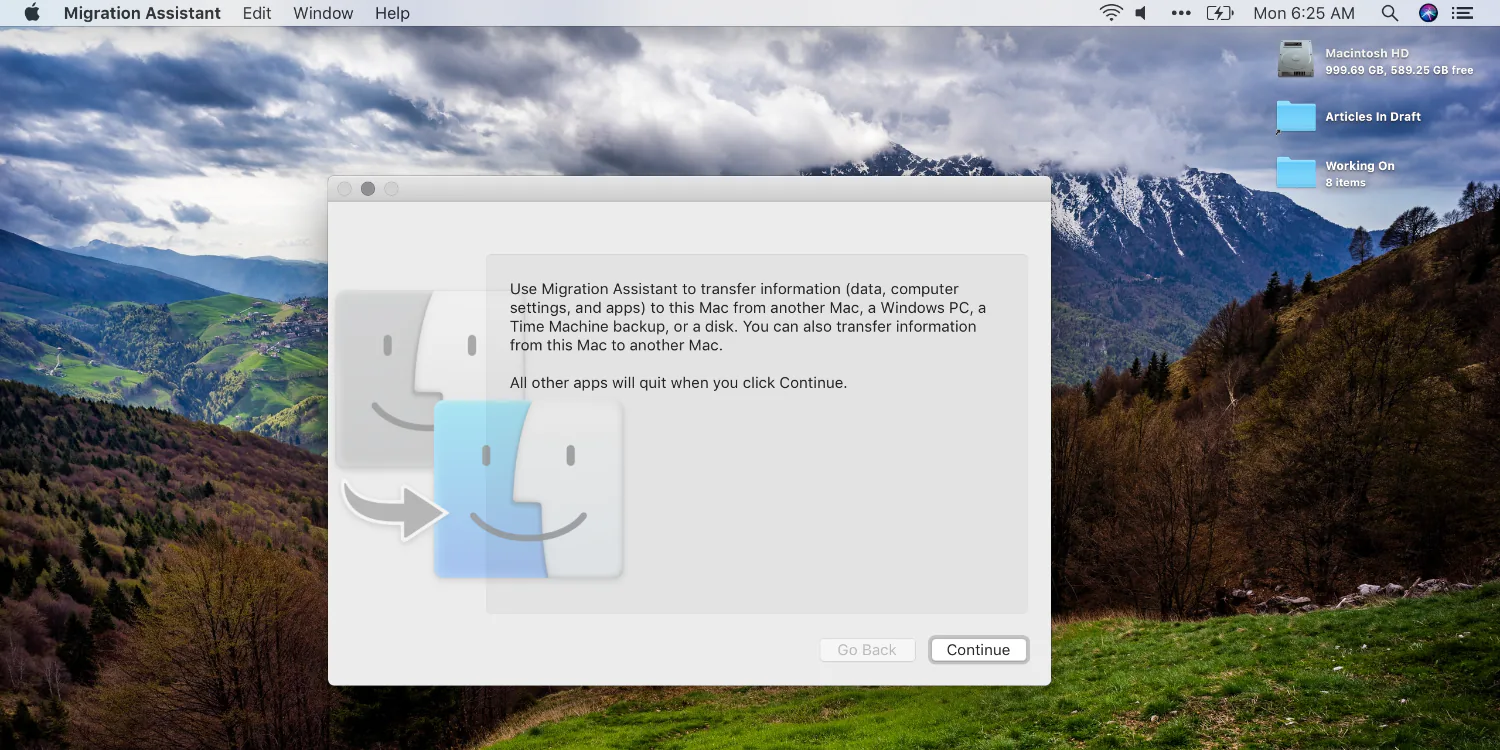Select the Articles In Draft folder
Viewport: 1500px width, 750px height.
[x=1296, y=116]
